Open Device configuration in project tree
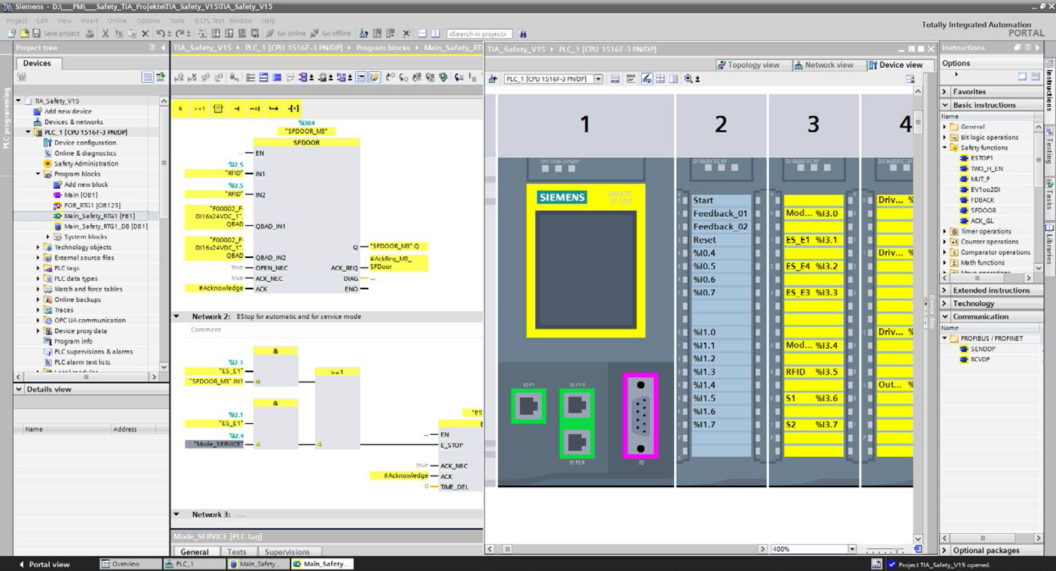 coord(85,143)
